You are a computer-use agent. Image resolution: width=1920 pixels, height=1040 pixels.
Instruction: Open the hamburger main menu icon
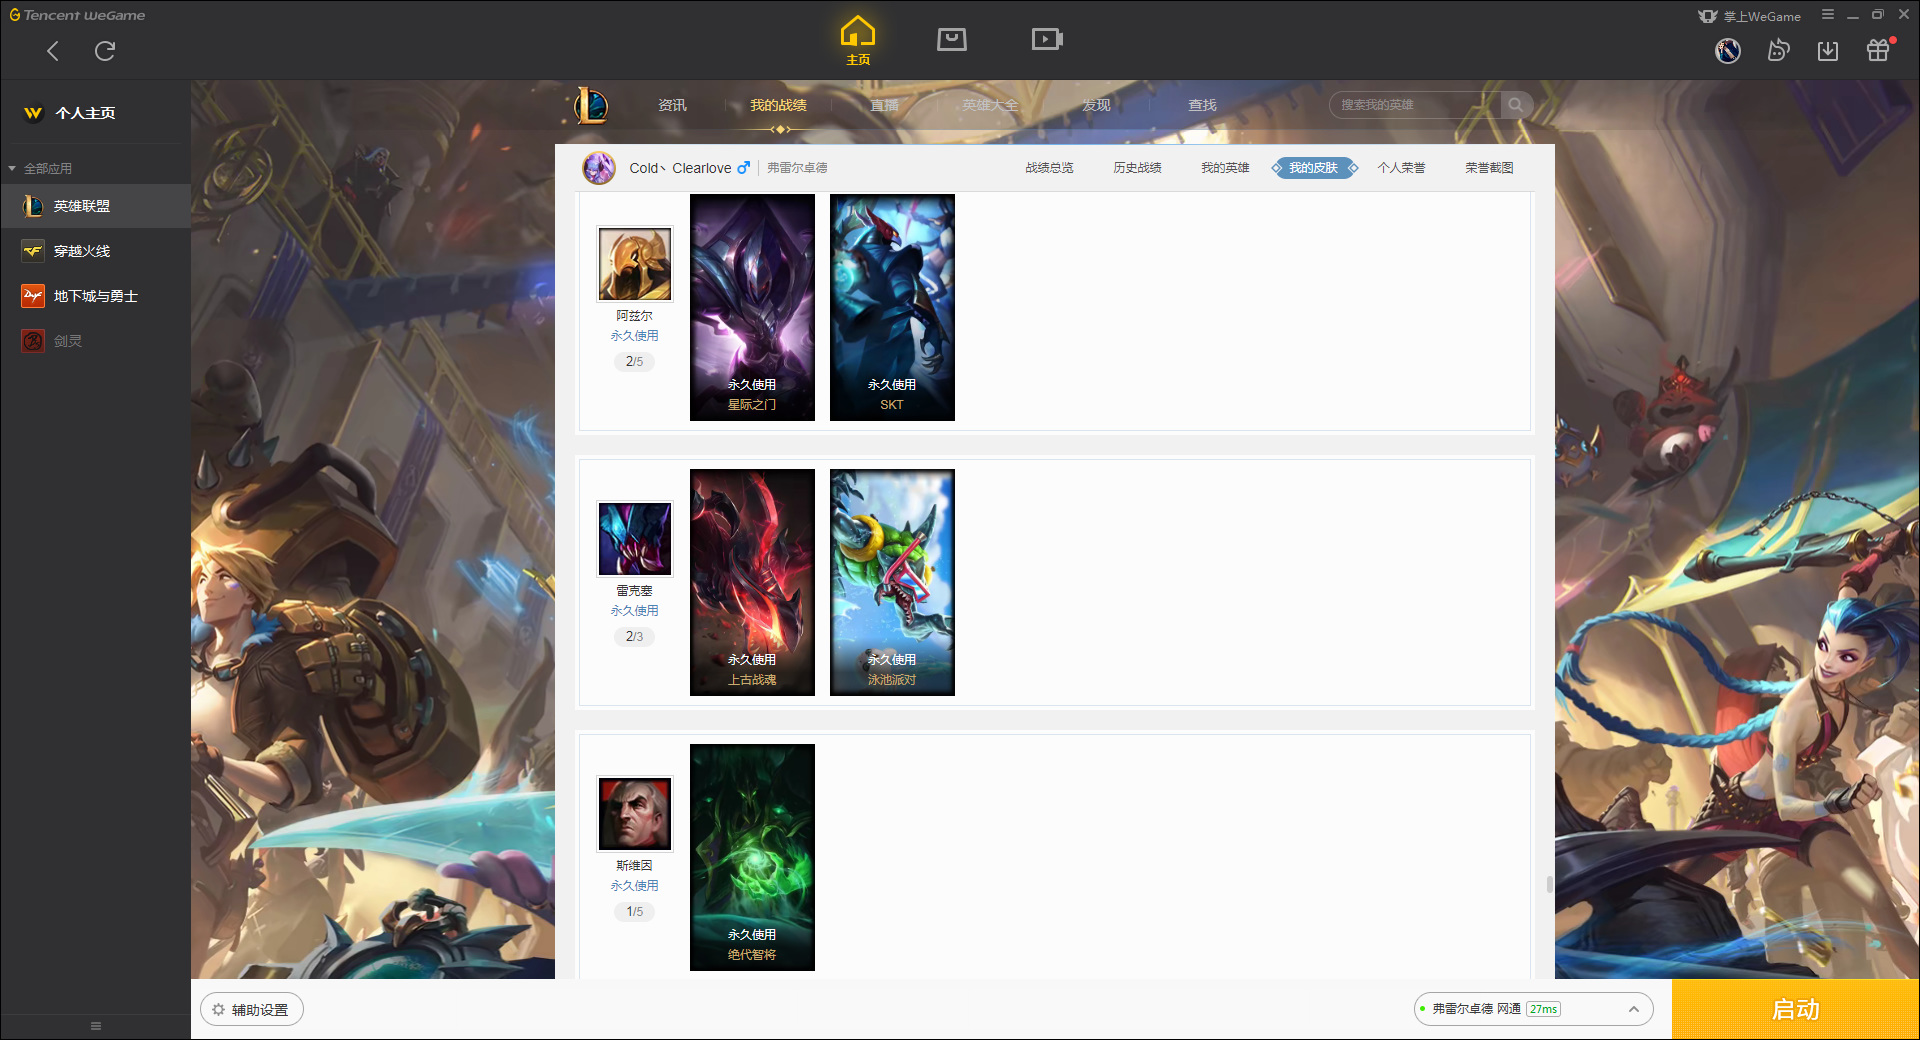tap(1828, 15)
